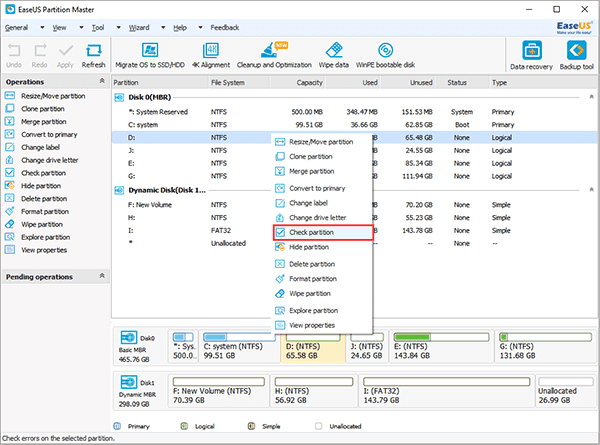Open the Help menu dropdown arrow
The image size is (600, 445).
tap(200, 28)
